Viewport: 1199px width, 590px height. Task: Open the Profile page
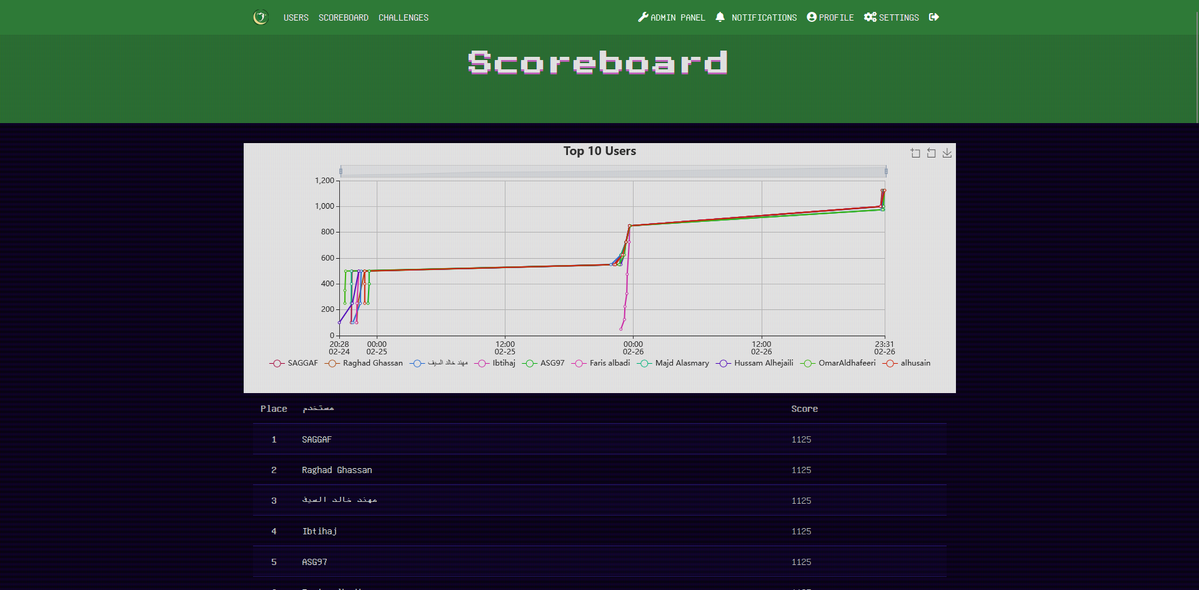click(x=830, y=18)
